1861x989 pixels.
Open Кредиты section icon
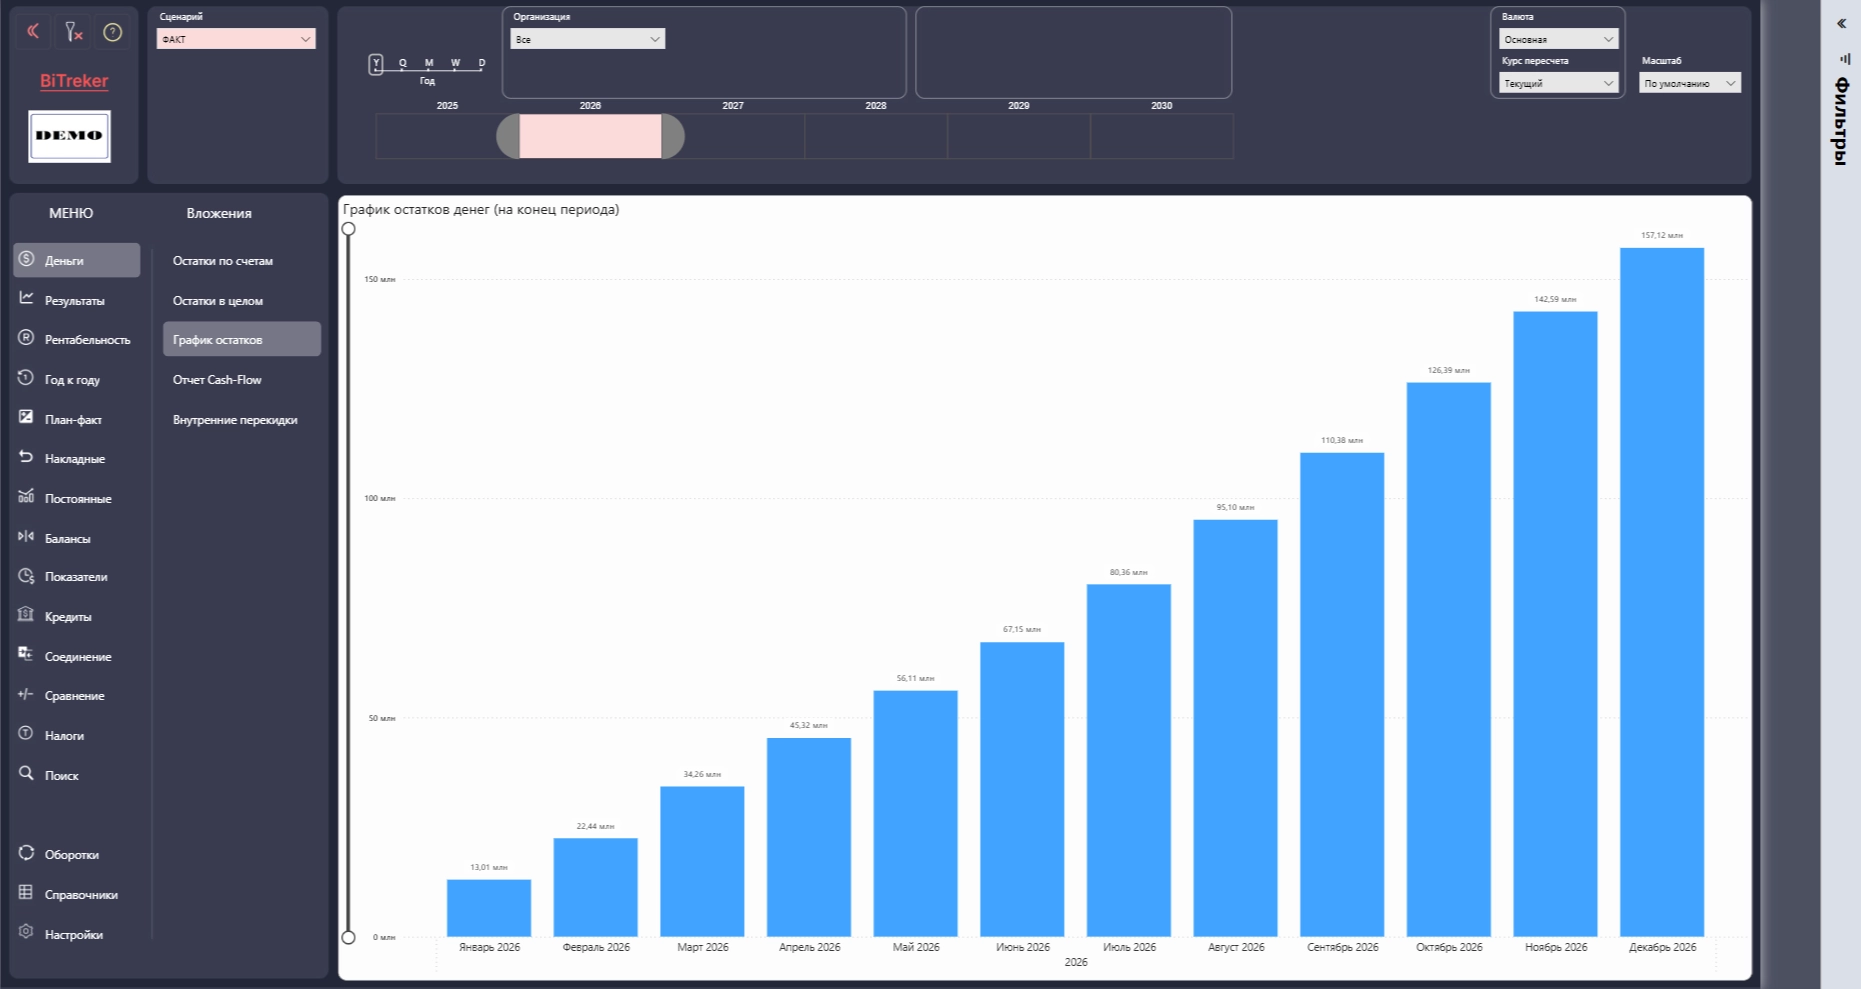point(26,615)
